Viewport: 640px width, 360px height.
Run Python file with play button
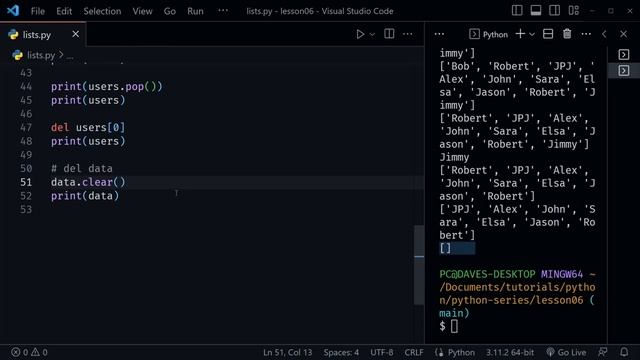click(360, 34)
